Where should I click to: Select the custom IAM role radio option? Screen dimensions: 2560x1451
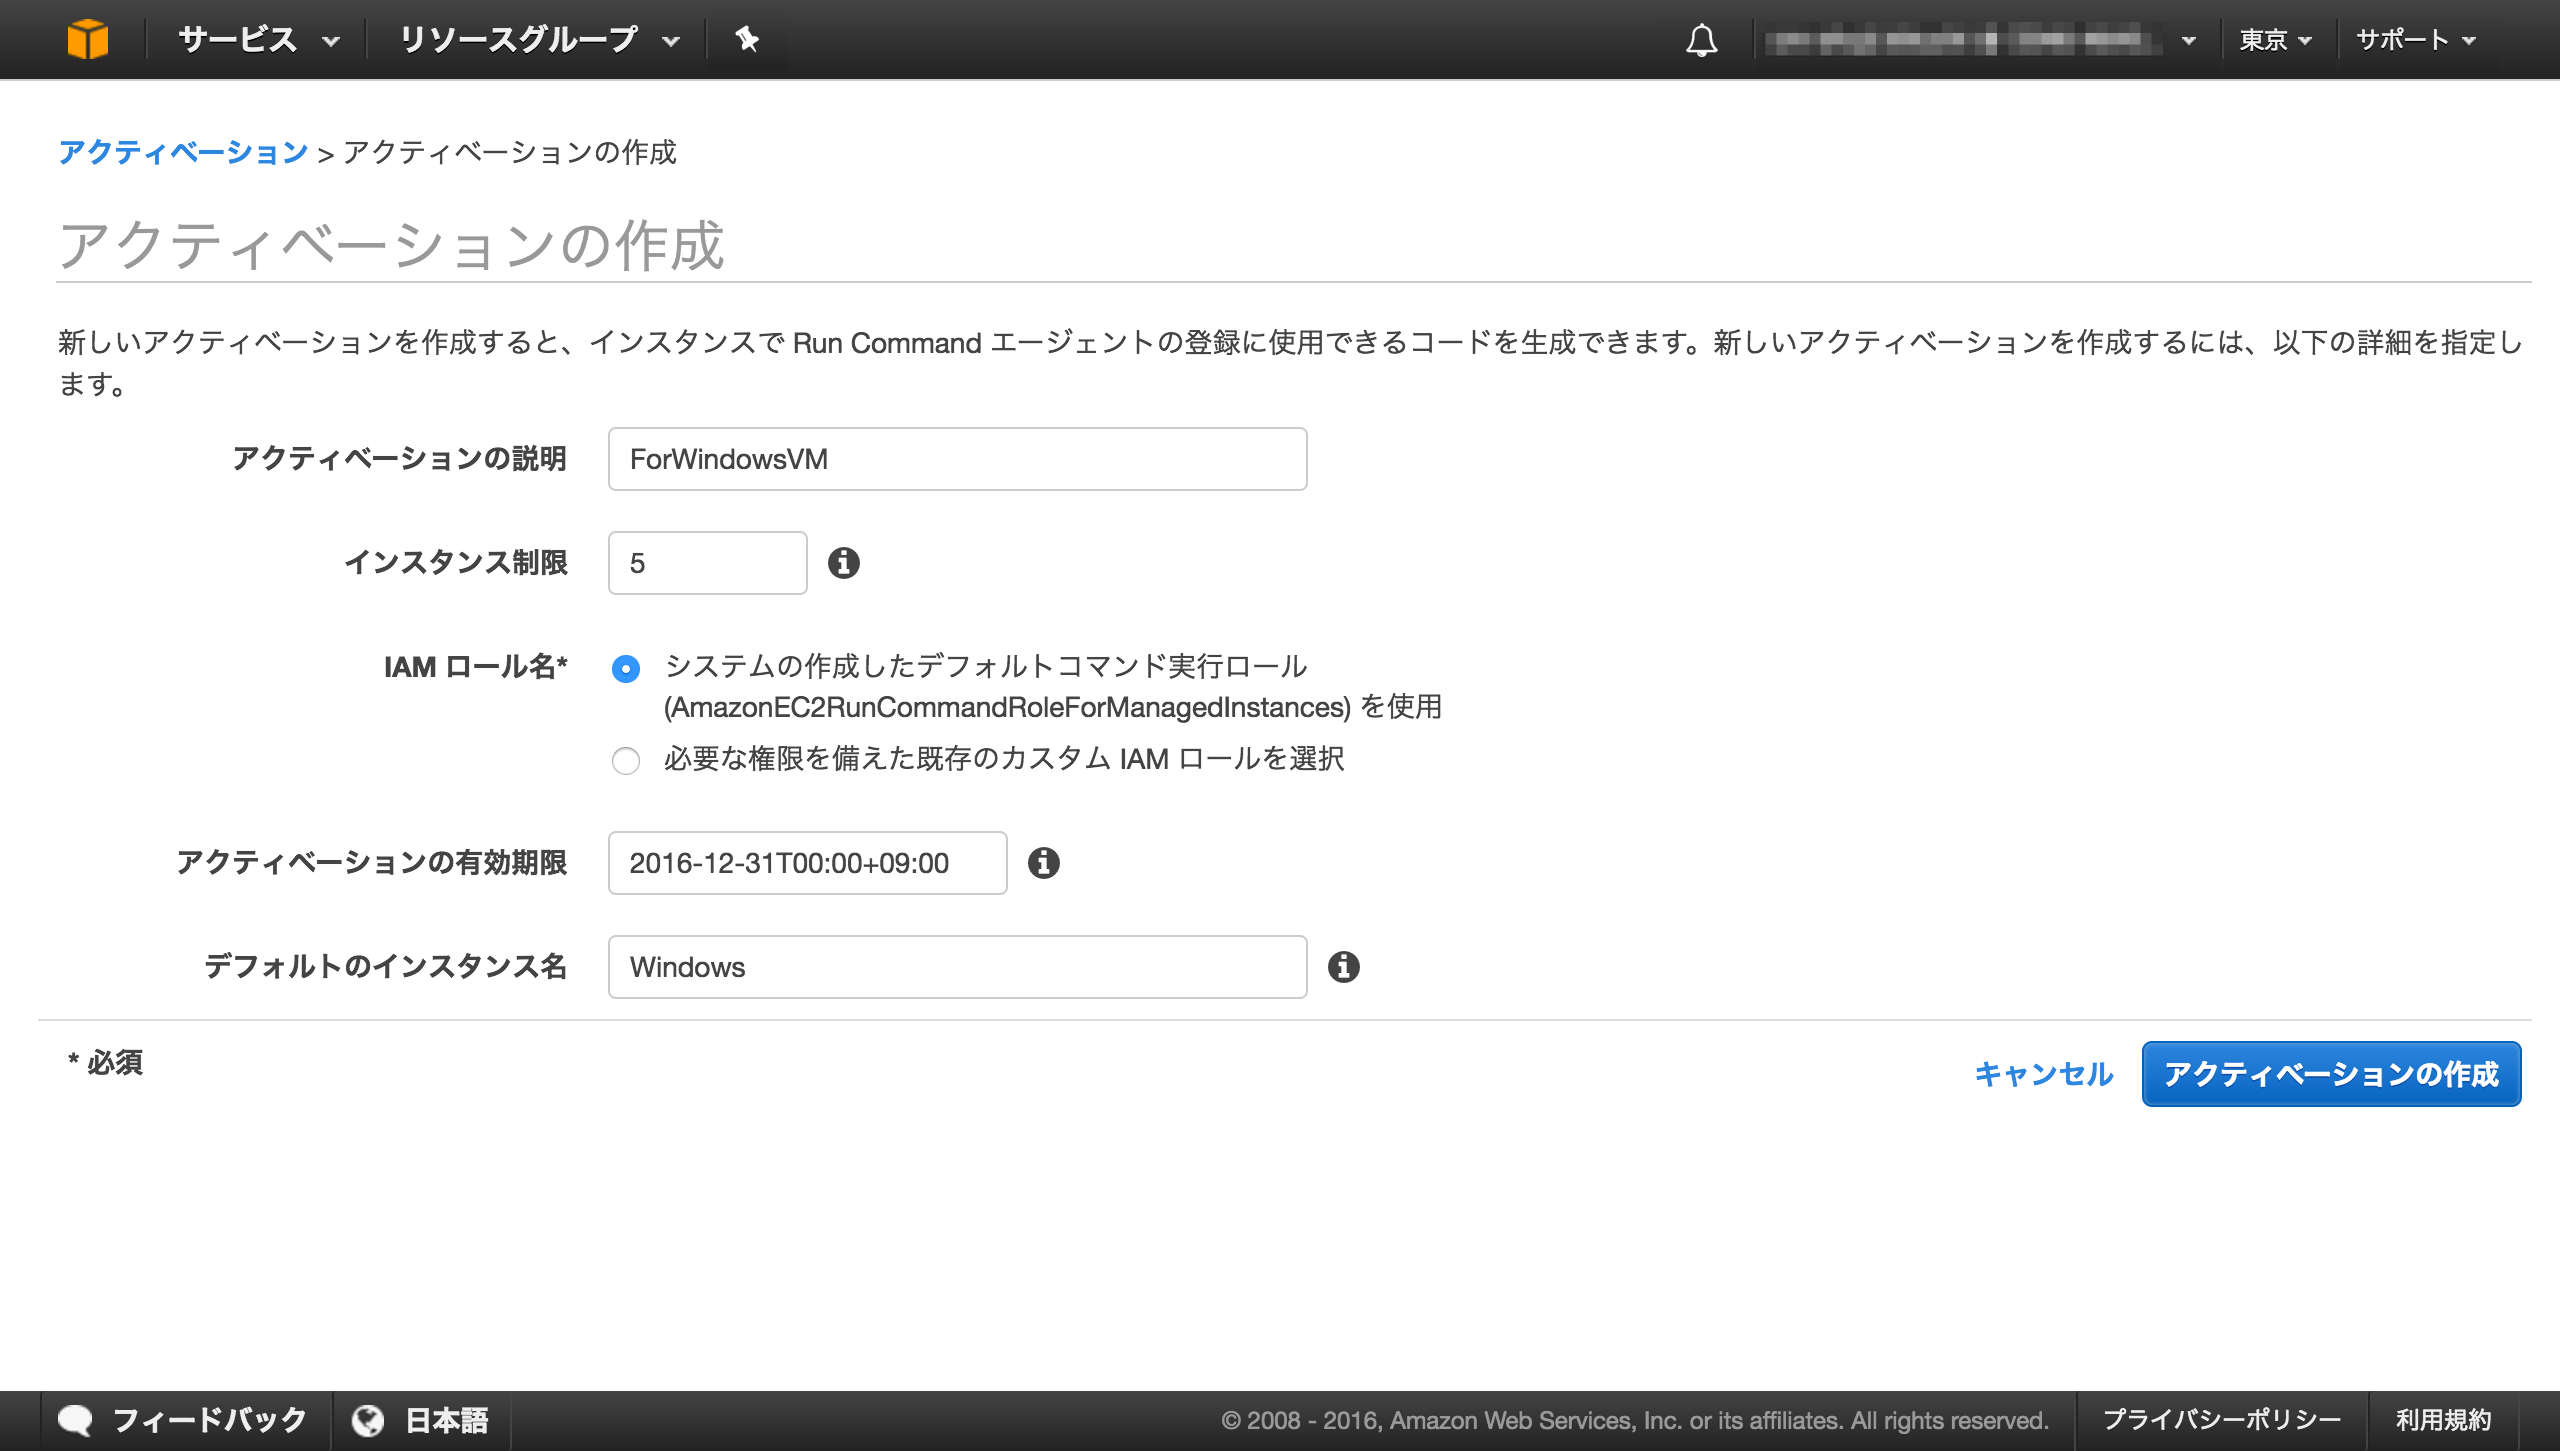626,761
